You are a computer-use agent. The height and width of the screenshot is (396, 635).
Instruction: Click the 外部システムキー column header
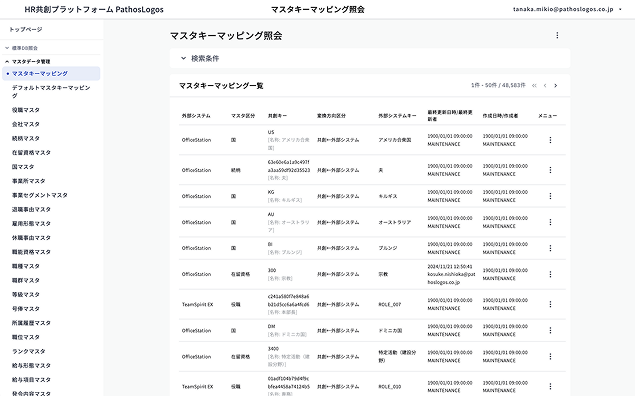[397, 116]
